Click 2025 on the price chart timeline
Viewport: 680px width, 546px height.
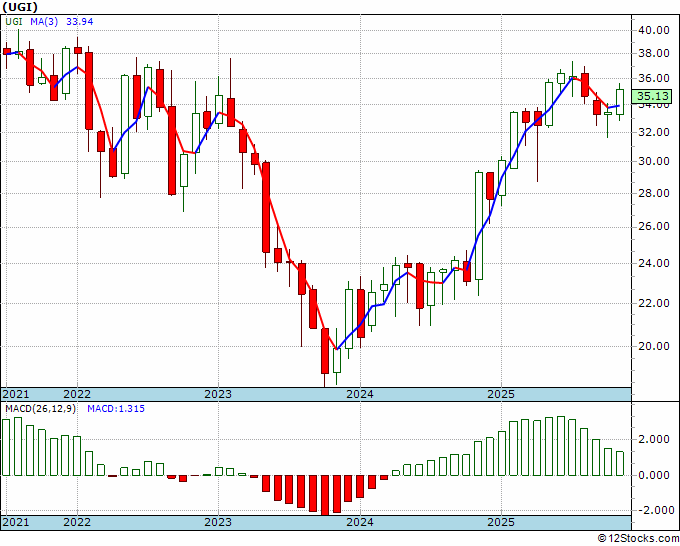(501, 394)
